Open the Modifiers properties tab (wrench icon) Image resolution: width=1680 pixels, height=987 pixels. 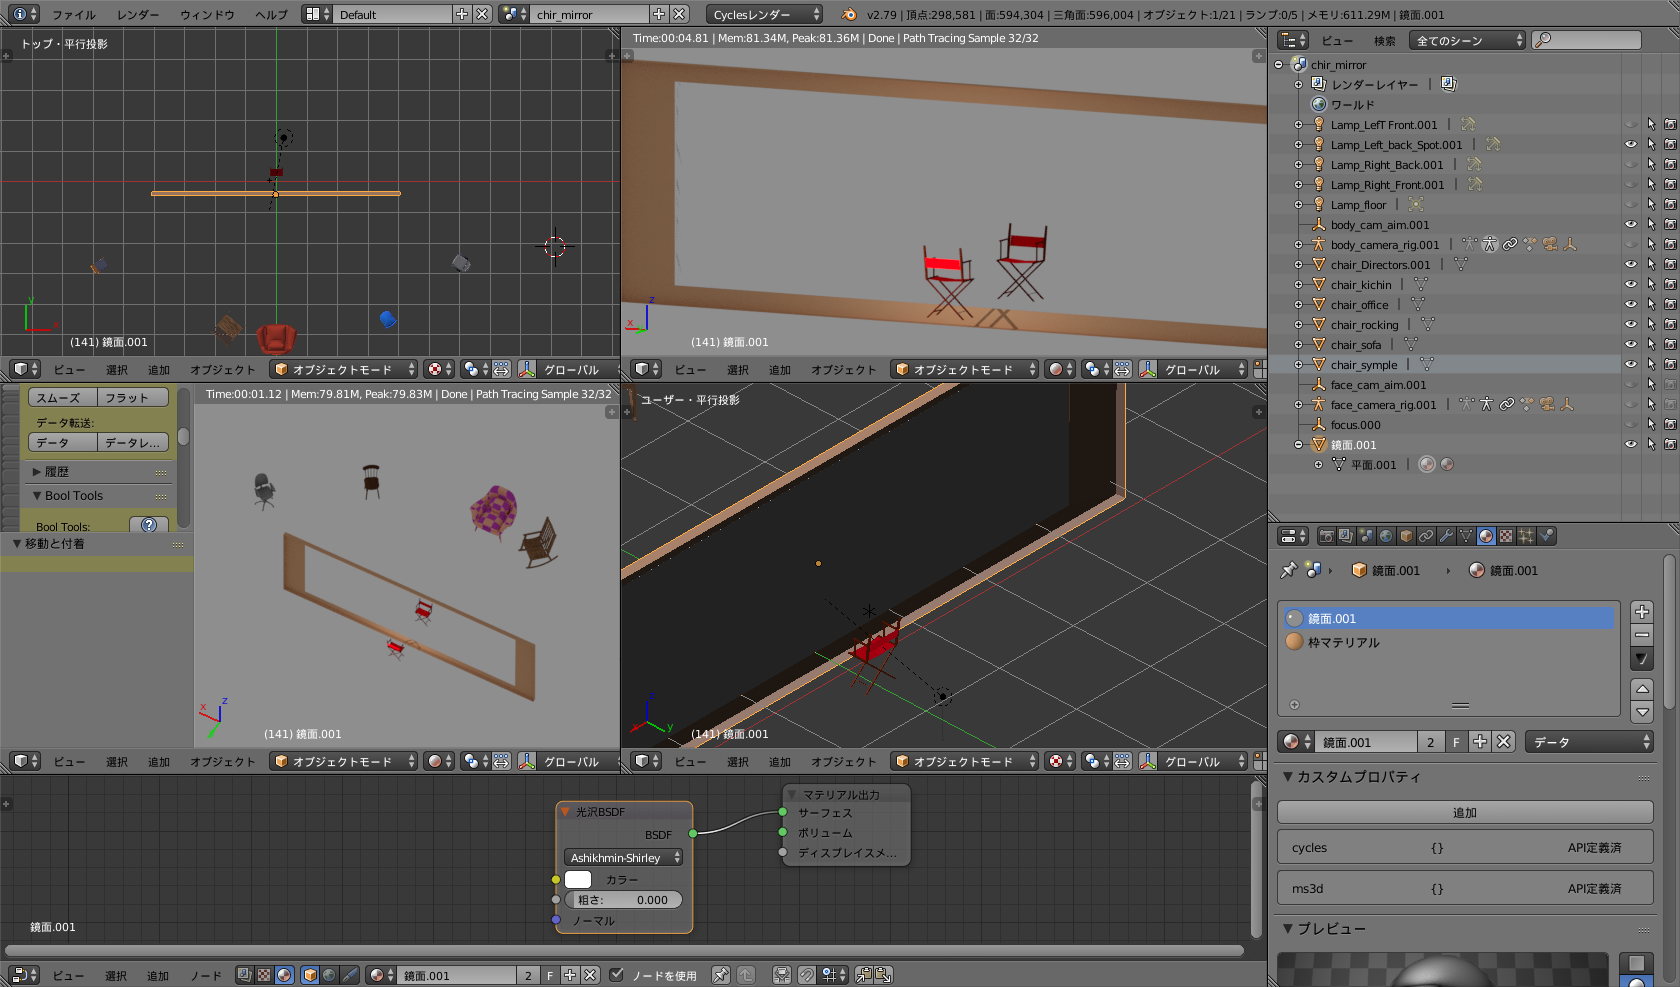1446,536
